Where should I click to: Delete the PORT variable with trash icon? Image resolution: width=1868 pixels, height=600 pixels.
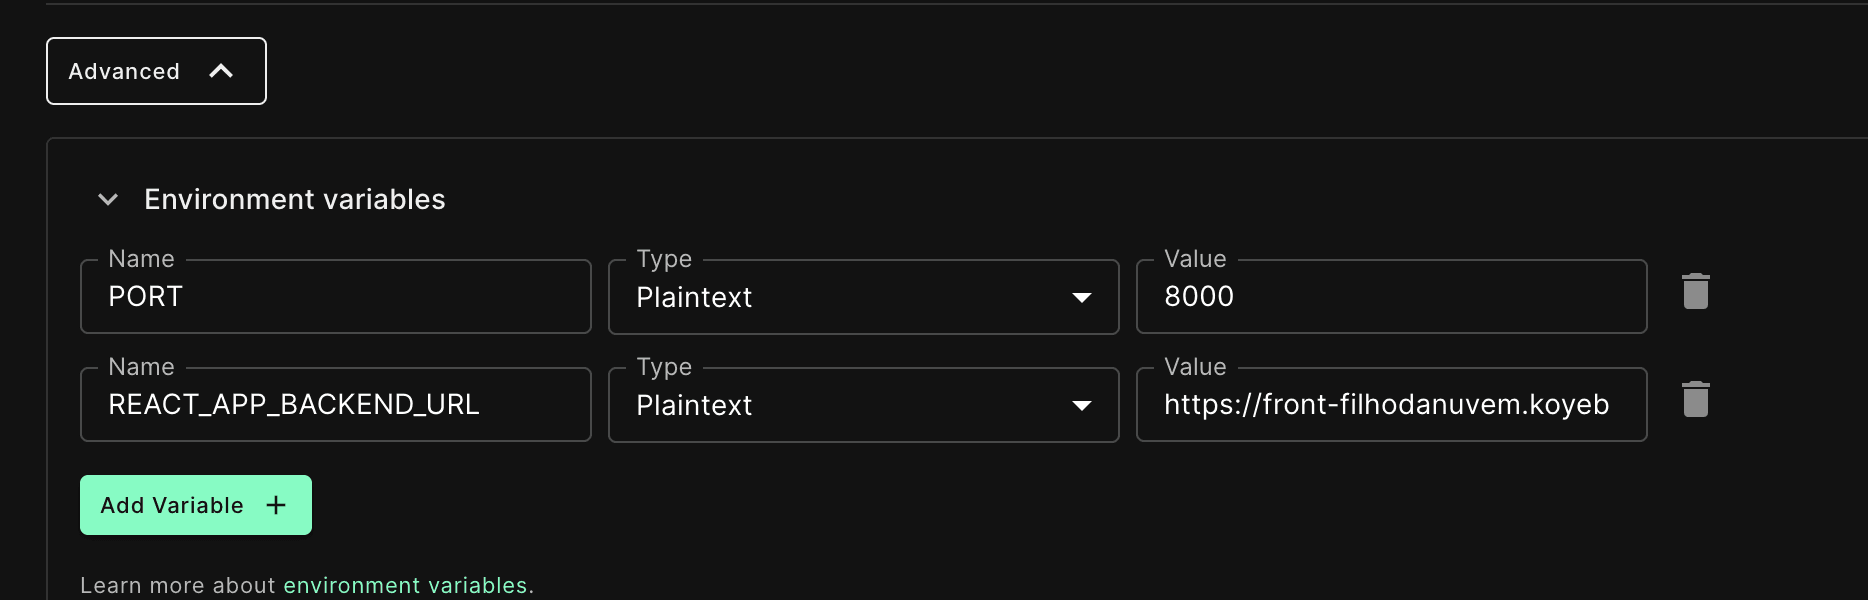[x=1695, y=292]
